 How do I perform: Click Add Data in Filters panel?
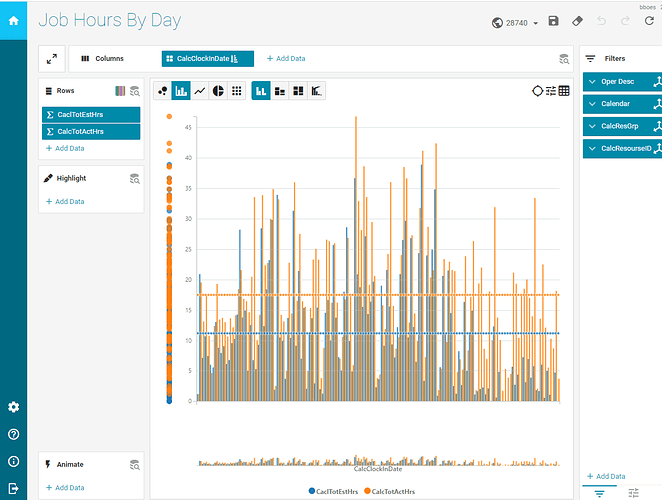tap(606, 476)
